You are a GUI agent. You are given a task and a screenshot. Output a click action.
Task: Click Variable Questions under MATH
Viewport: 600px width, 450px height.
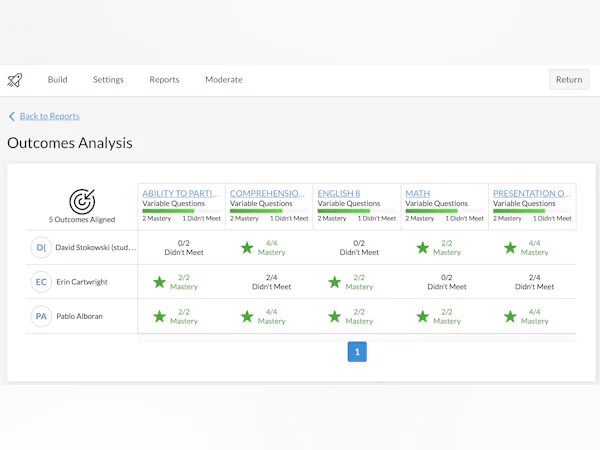click(x=436, y=204)
